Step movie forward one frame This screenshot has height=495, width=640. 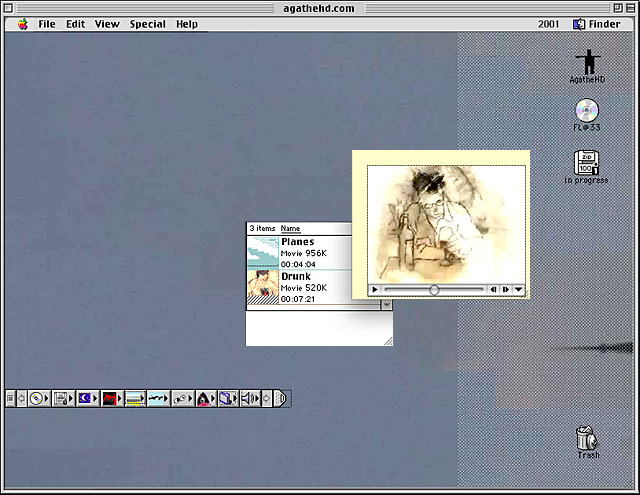[505, 289]
